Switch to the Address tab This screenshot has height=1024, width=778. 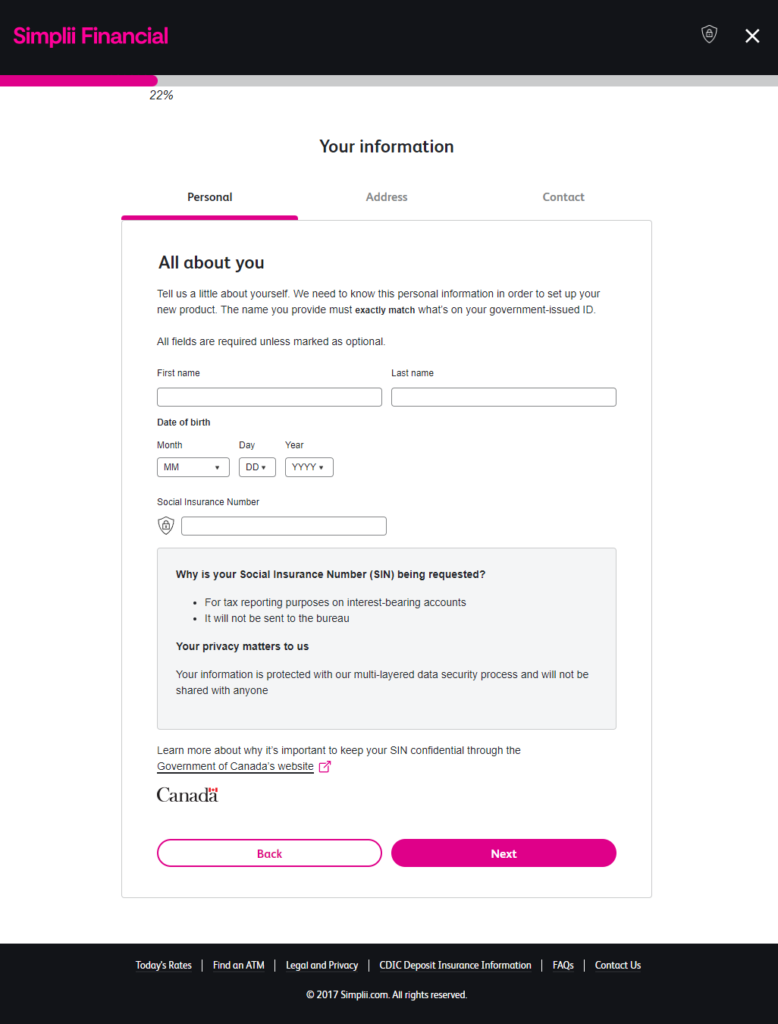387,197
